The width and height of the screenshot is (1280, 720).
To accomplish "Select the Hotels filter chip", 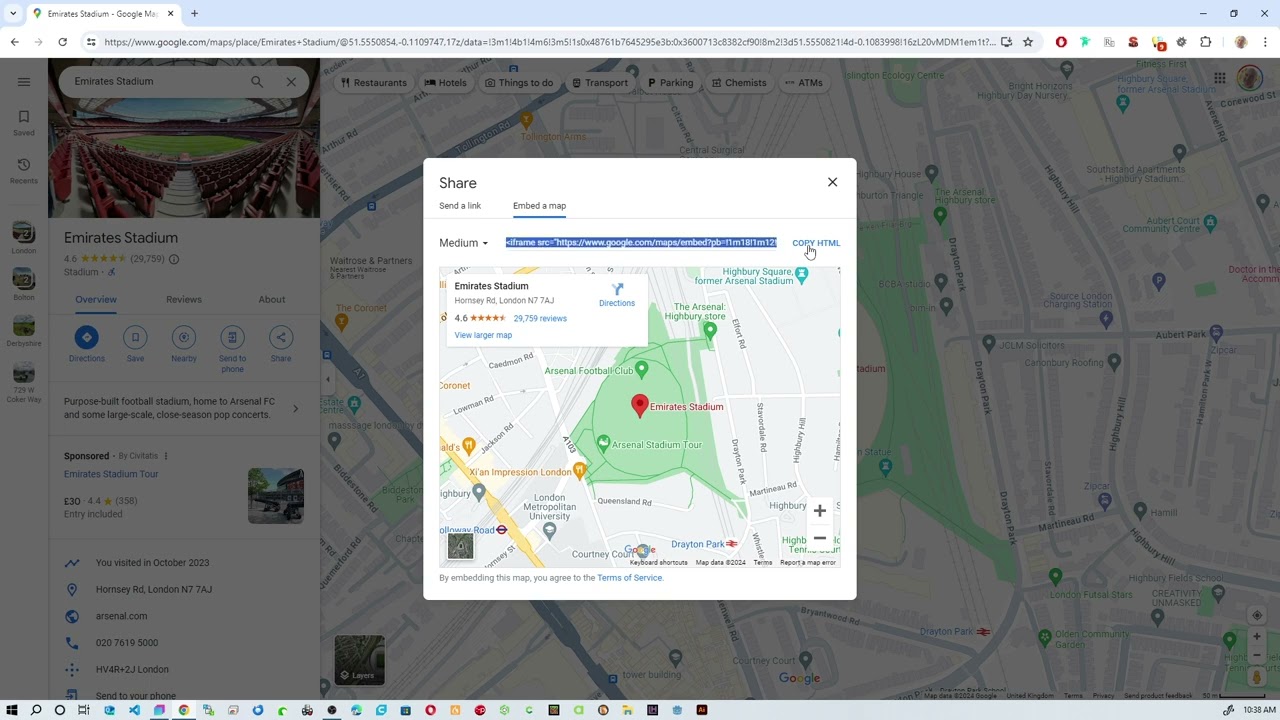I will 445,83.
